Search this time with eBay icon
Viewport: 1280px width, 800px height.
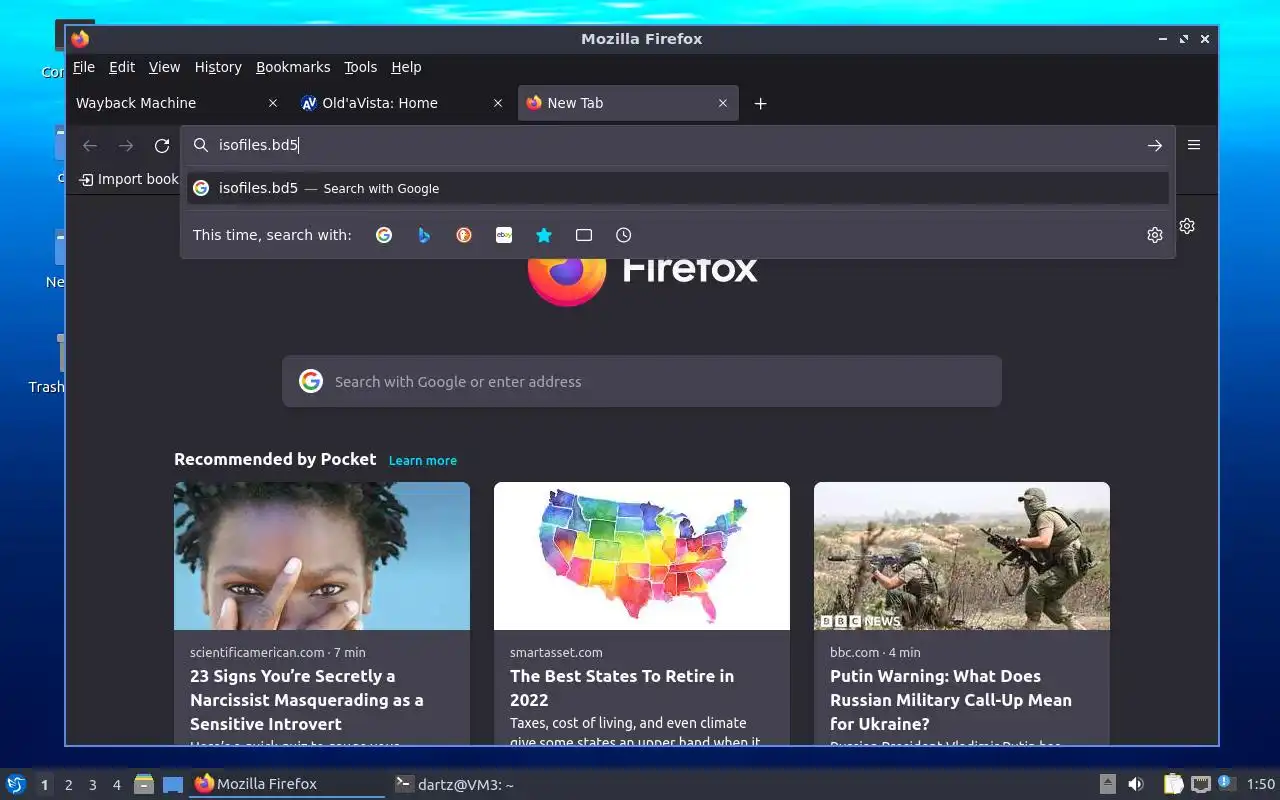point(504,235)
